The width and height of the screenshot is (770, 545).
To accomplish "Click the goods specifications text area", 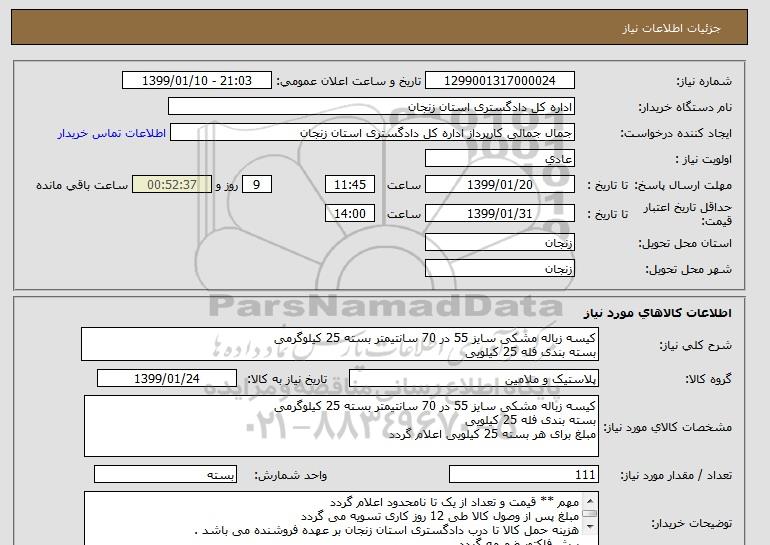I will 341,426.
